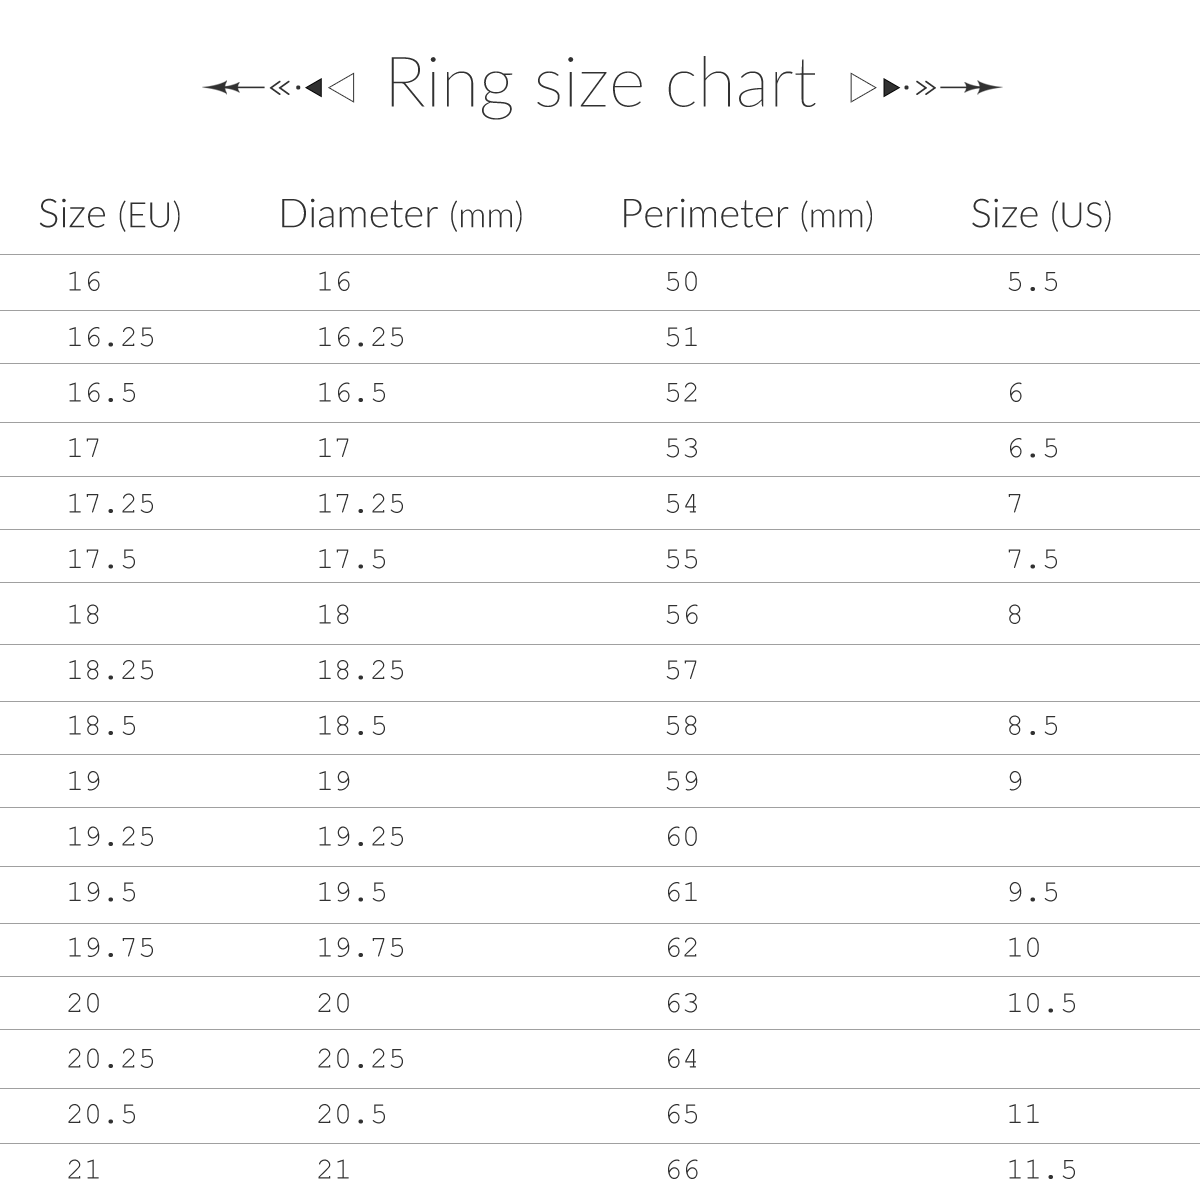Choose EU size 19.75 in the first column
The image size is (1200, 1200).
pos(111,948)
